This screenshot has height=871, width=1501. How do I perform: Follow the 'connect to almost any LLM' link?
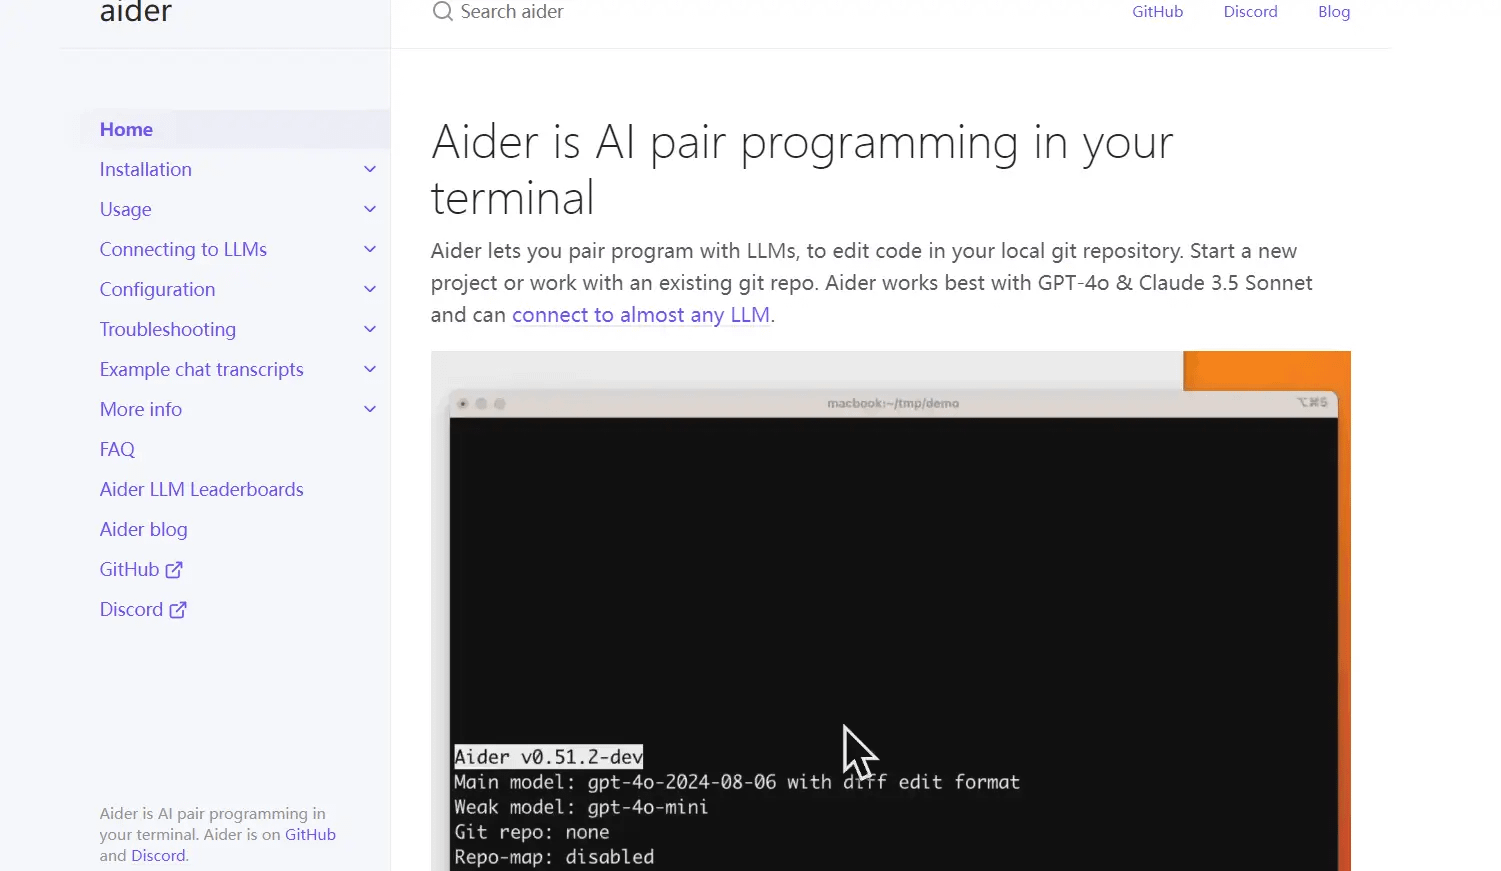[x=640, y=315]
